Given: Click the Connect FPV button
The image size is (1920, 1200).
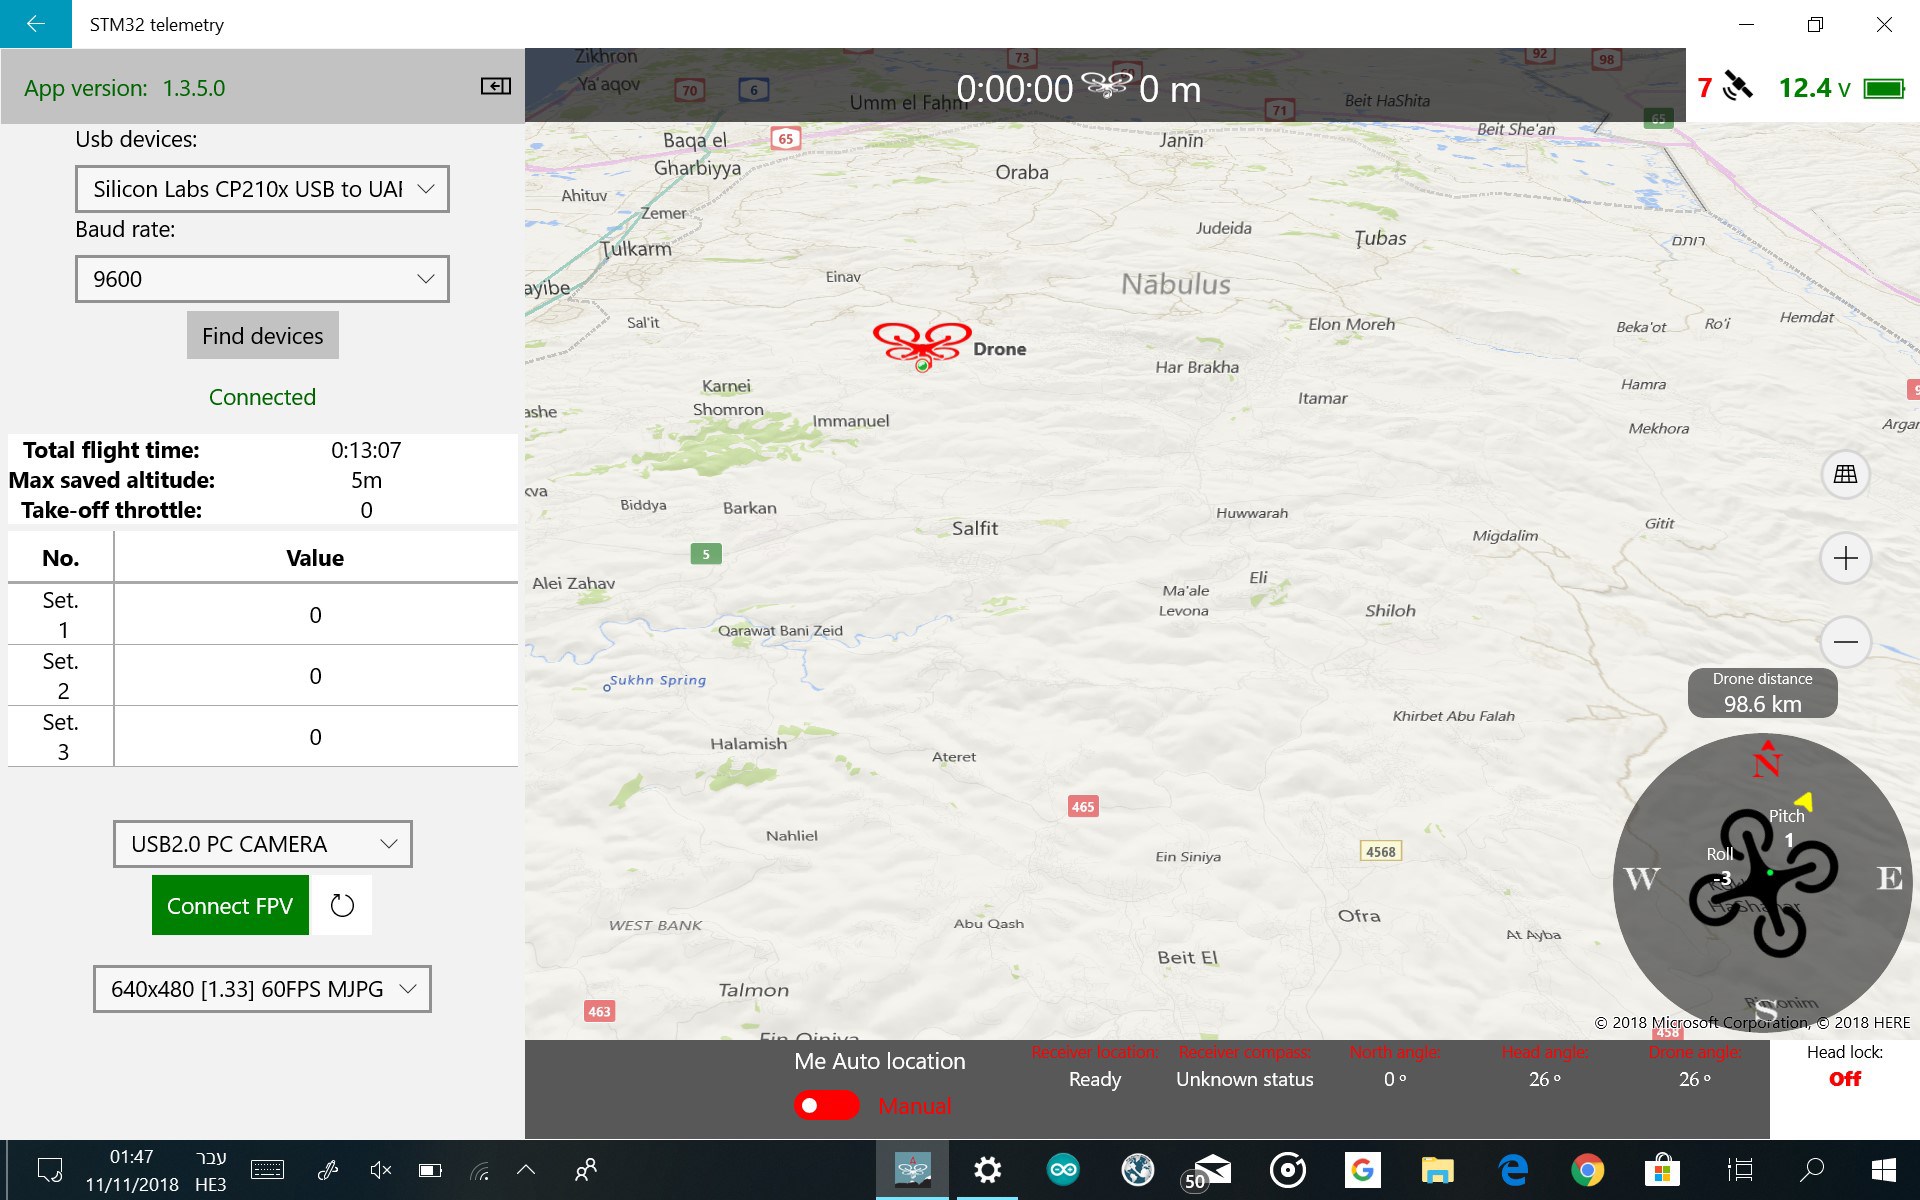Looking at the screenshot, I should coord(230,906).
